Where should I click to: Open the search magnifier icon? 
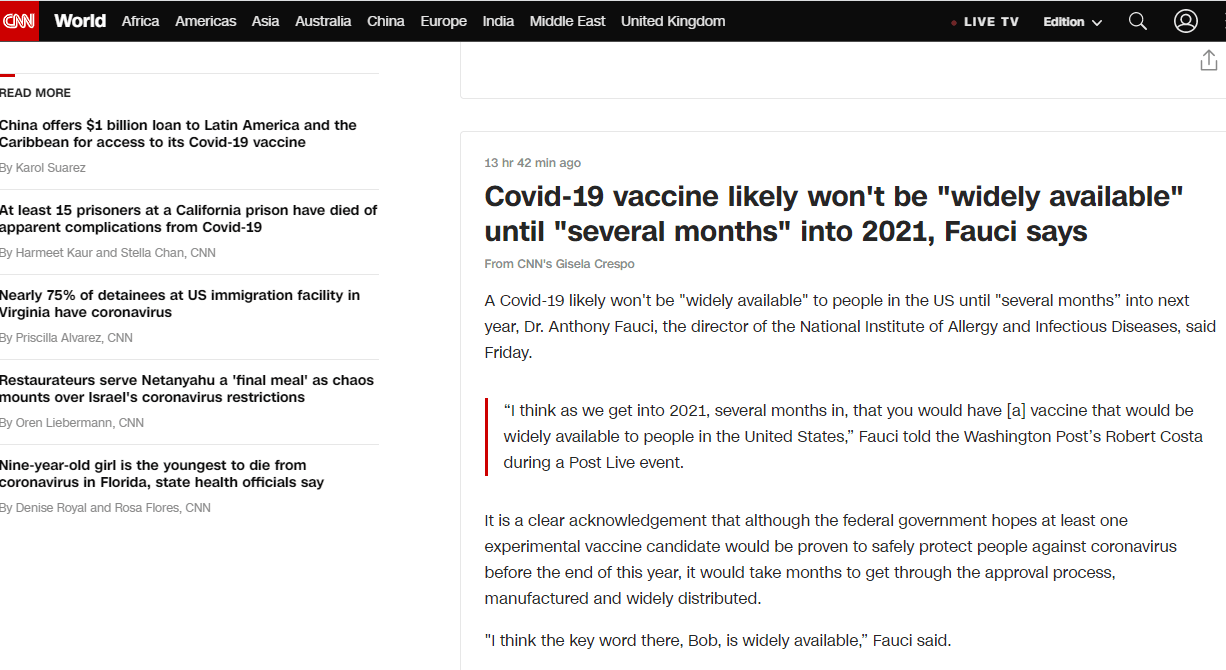pyautogui.click(x=1137, y=21)
